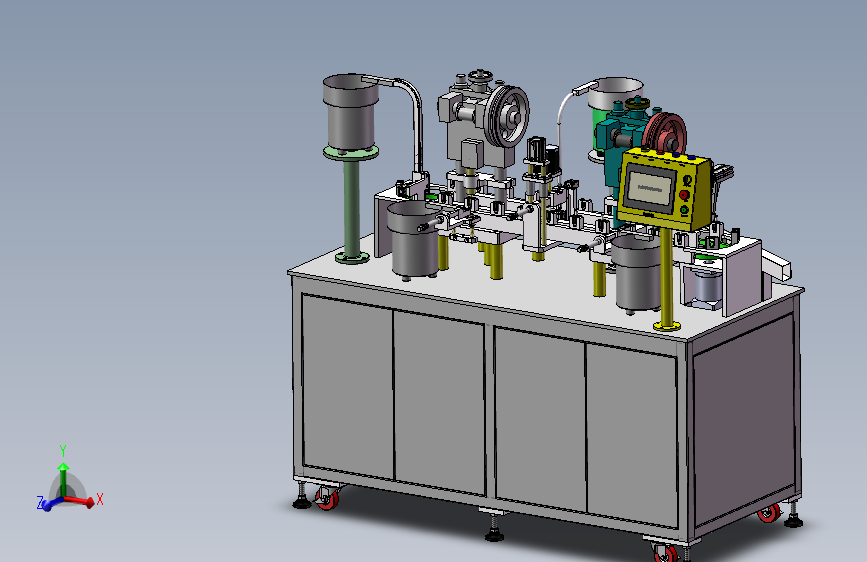Click the green Y axis of the orientation triad

pos(63,480)
